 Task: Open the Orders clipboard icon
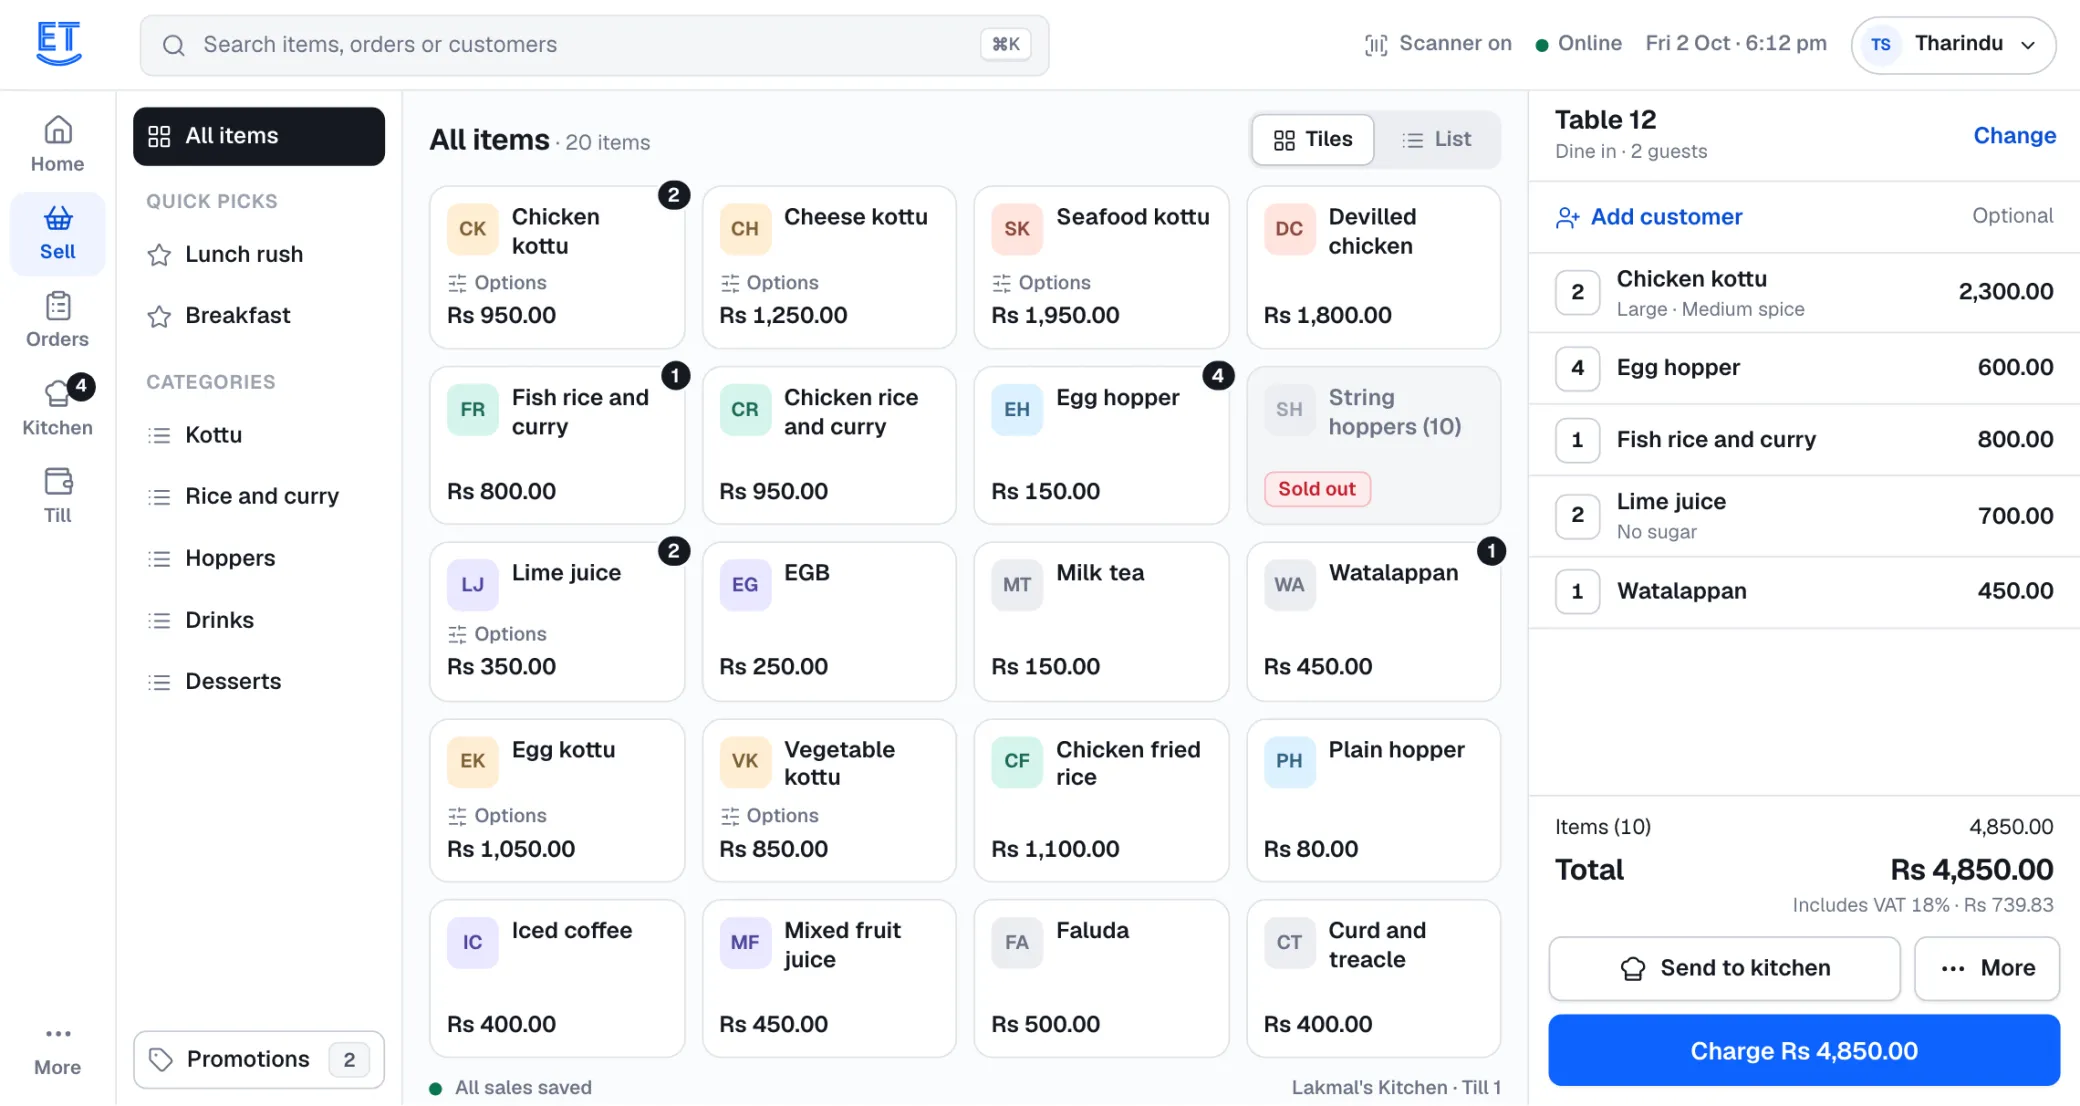coord(58,305)
